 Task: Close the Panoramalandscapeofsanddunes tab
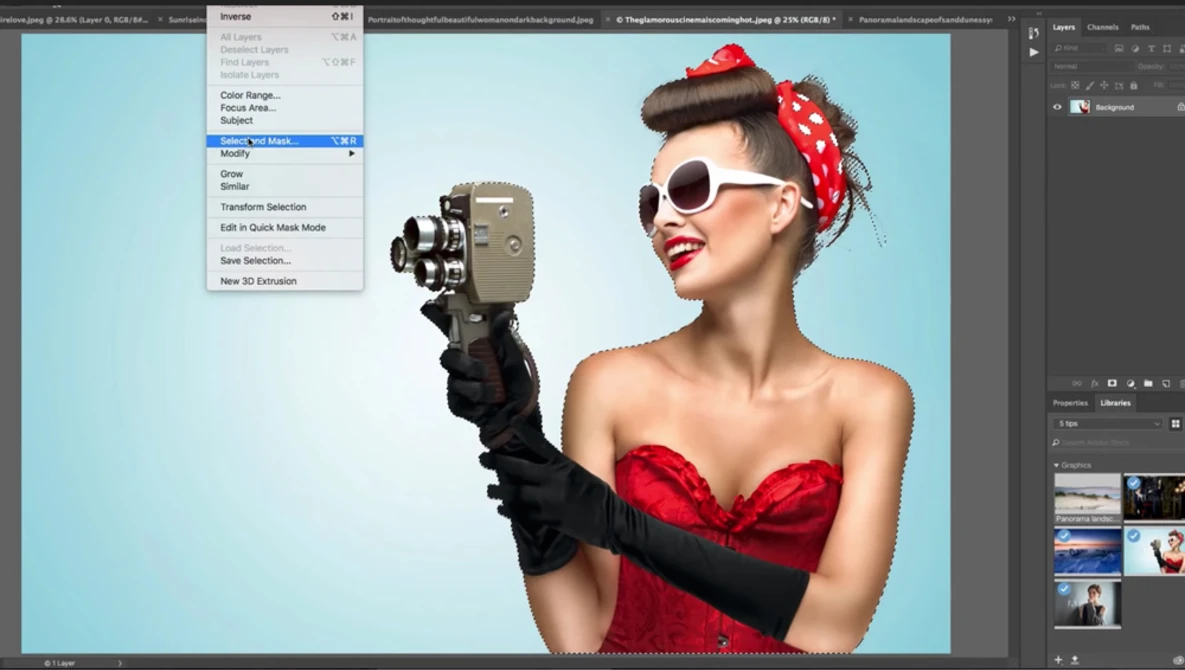850,20
